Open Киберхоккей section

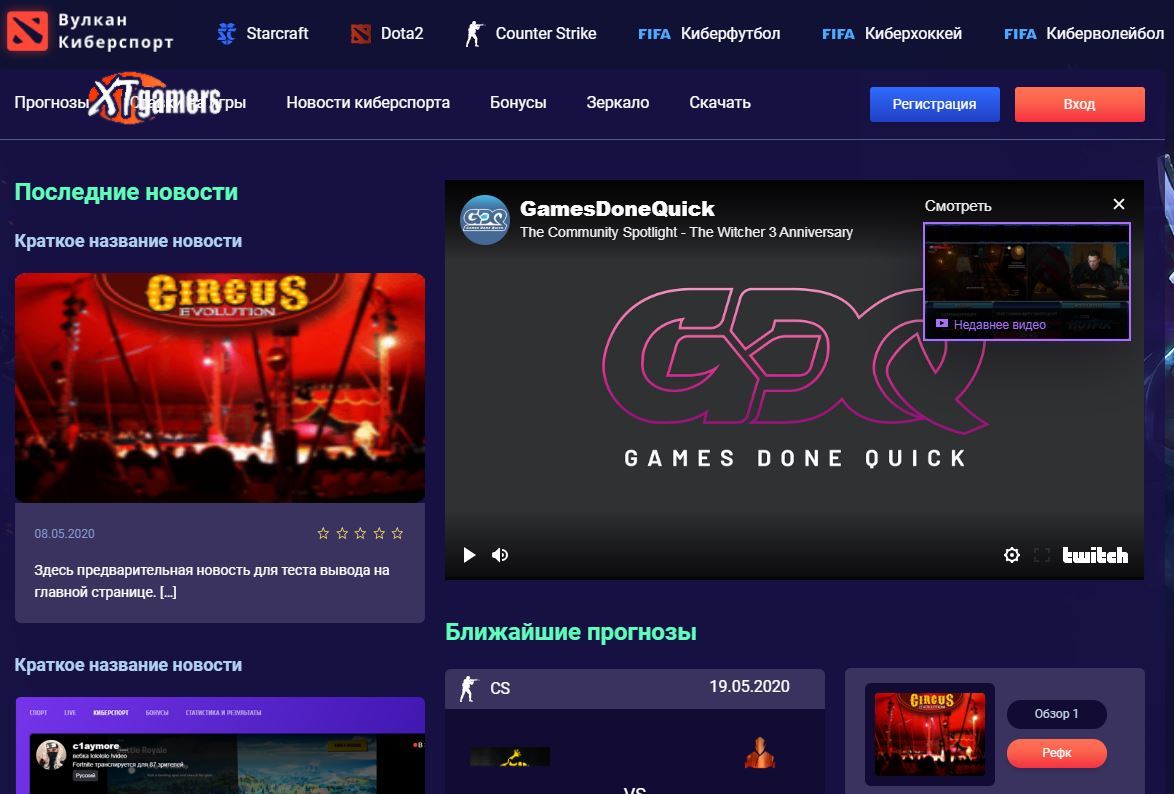tap(913, 34)
